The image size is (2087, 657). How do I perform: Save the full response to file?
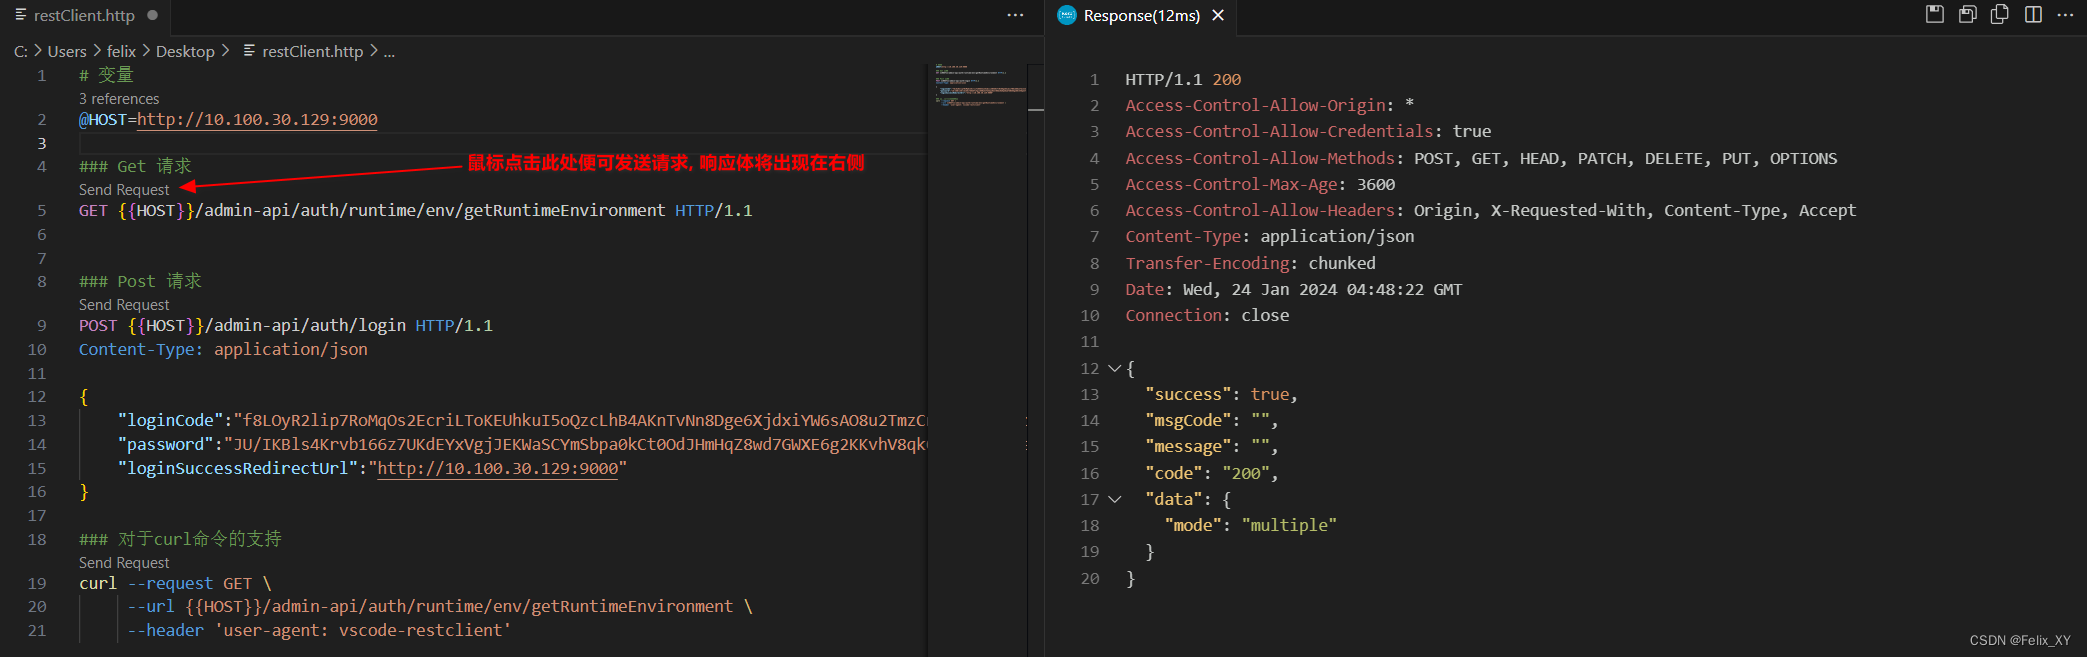tap(1935, 14)
